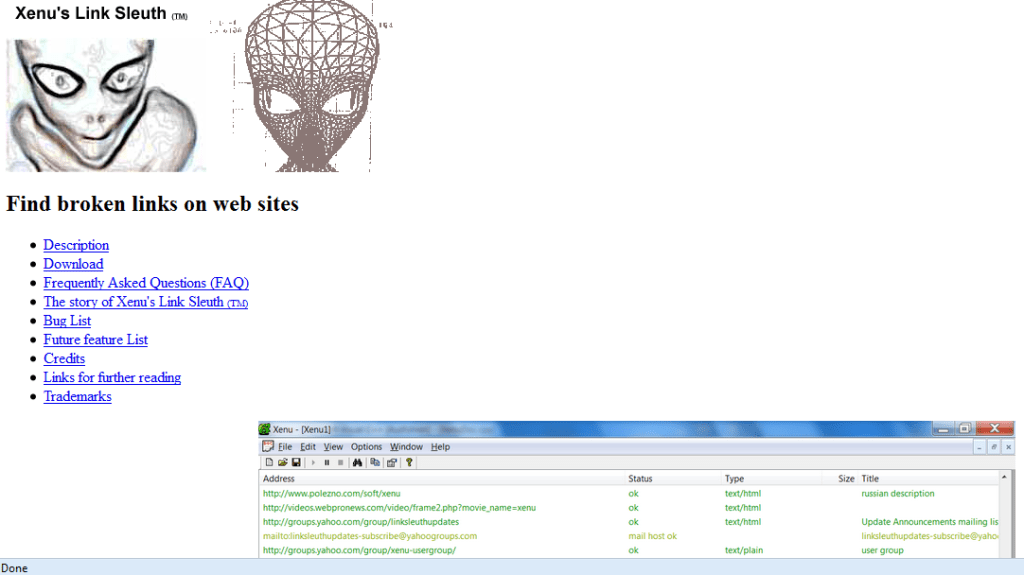The width and height of the screenshot is (1024, 575).
Task: Click the Pause icon in Xenu toolbar
Action: [327, 462]
